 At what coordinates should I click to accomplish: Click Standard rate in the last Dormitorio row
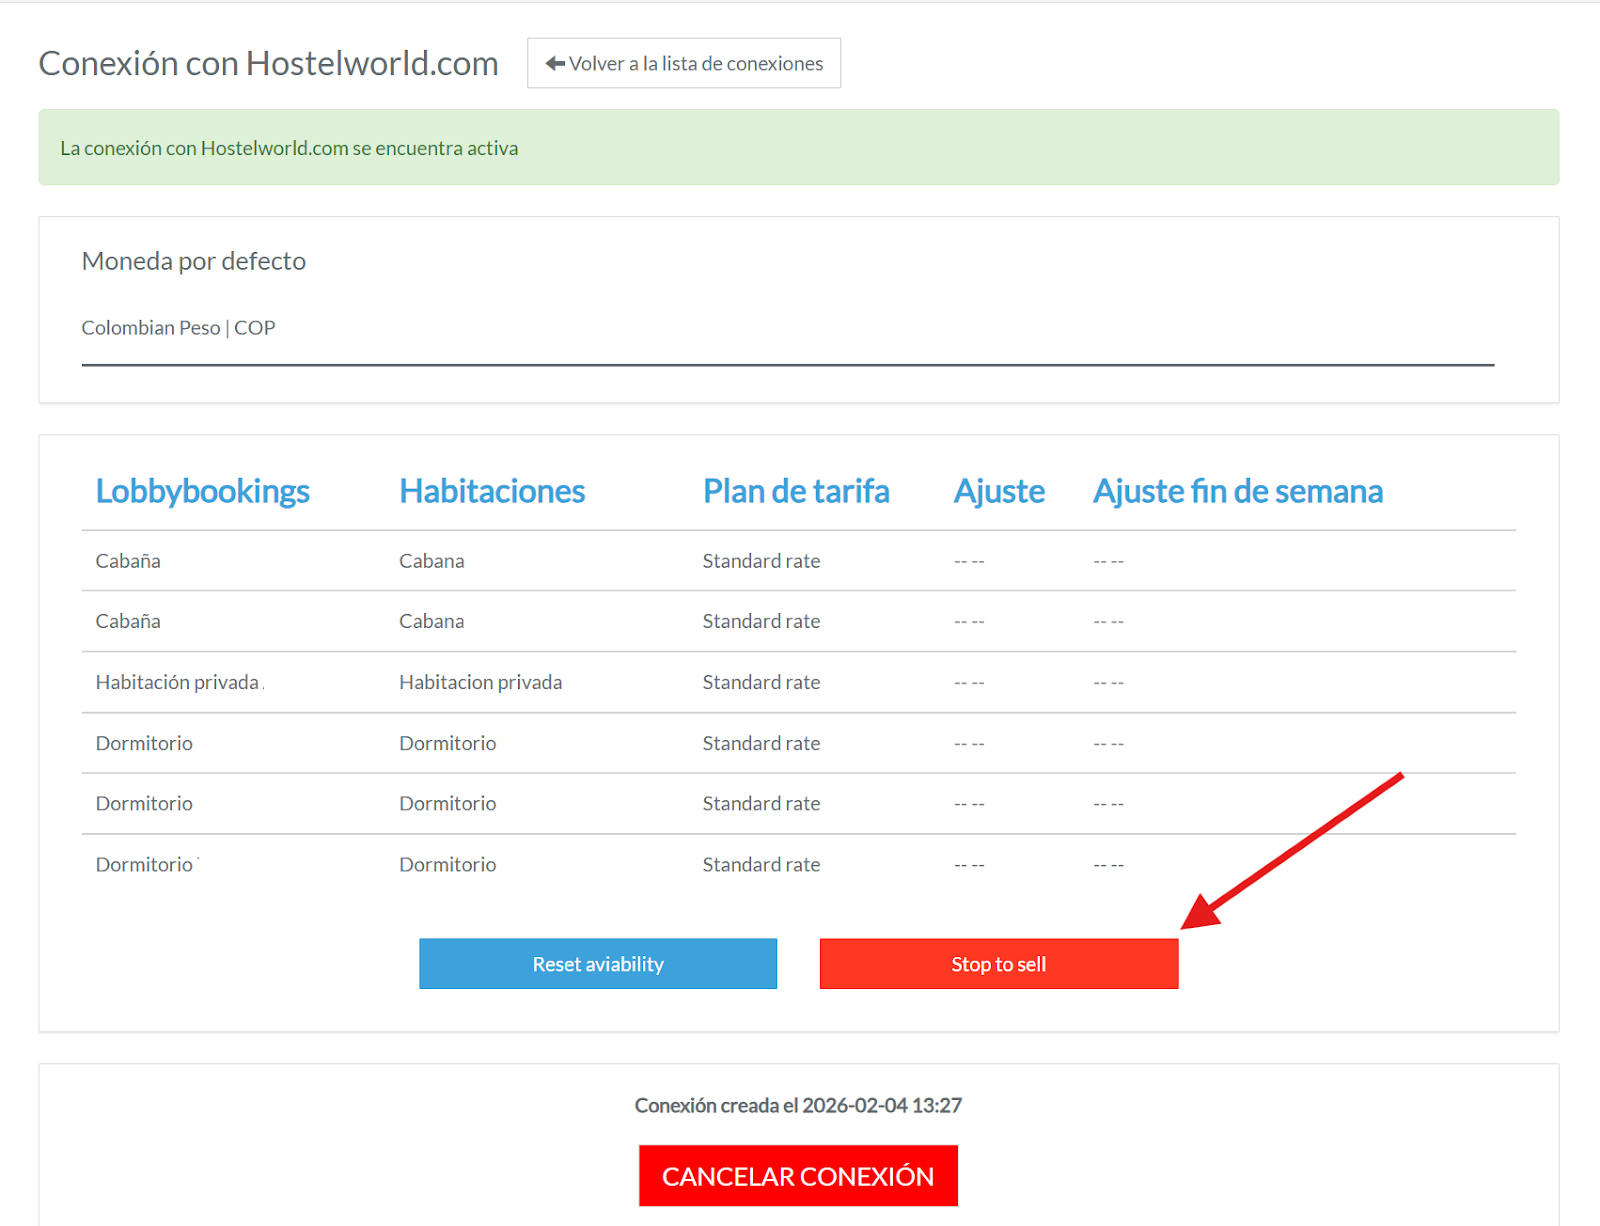click(x=761, y=865)
